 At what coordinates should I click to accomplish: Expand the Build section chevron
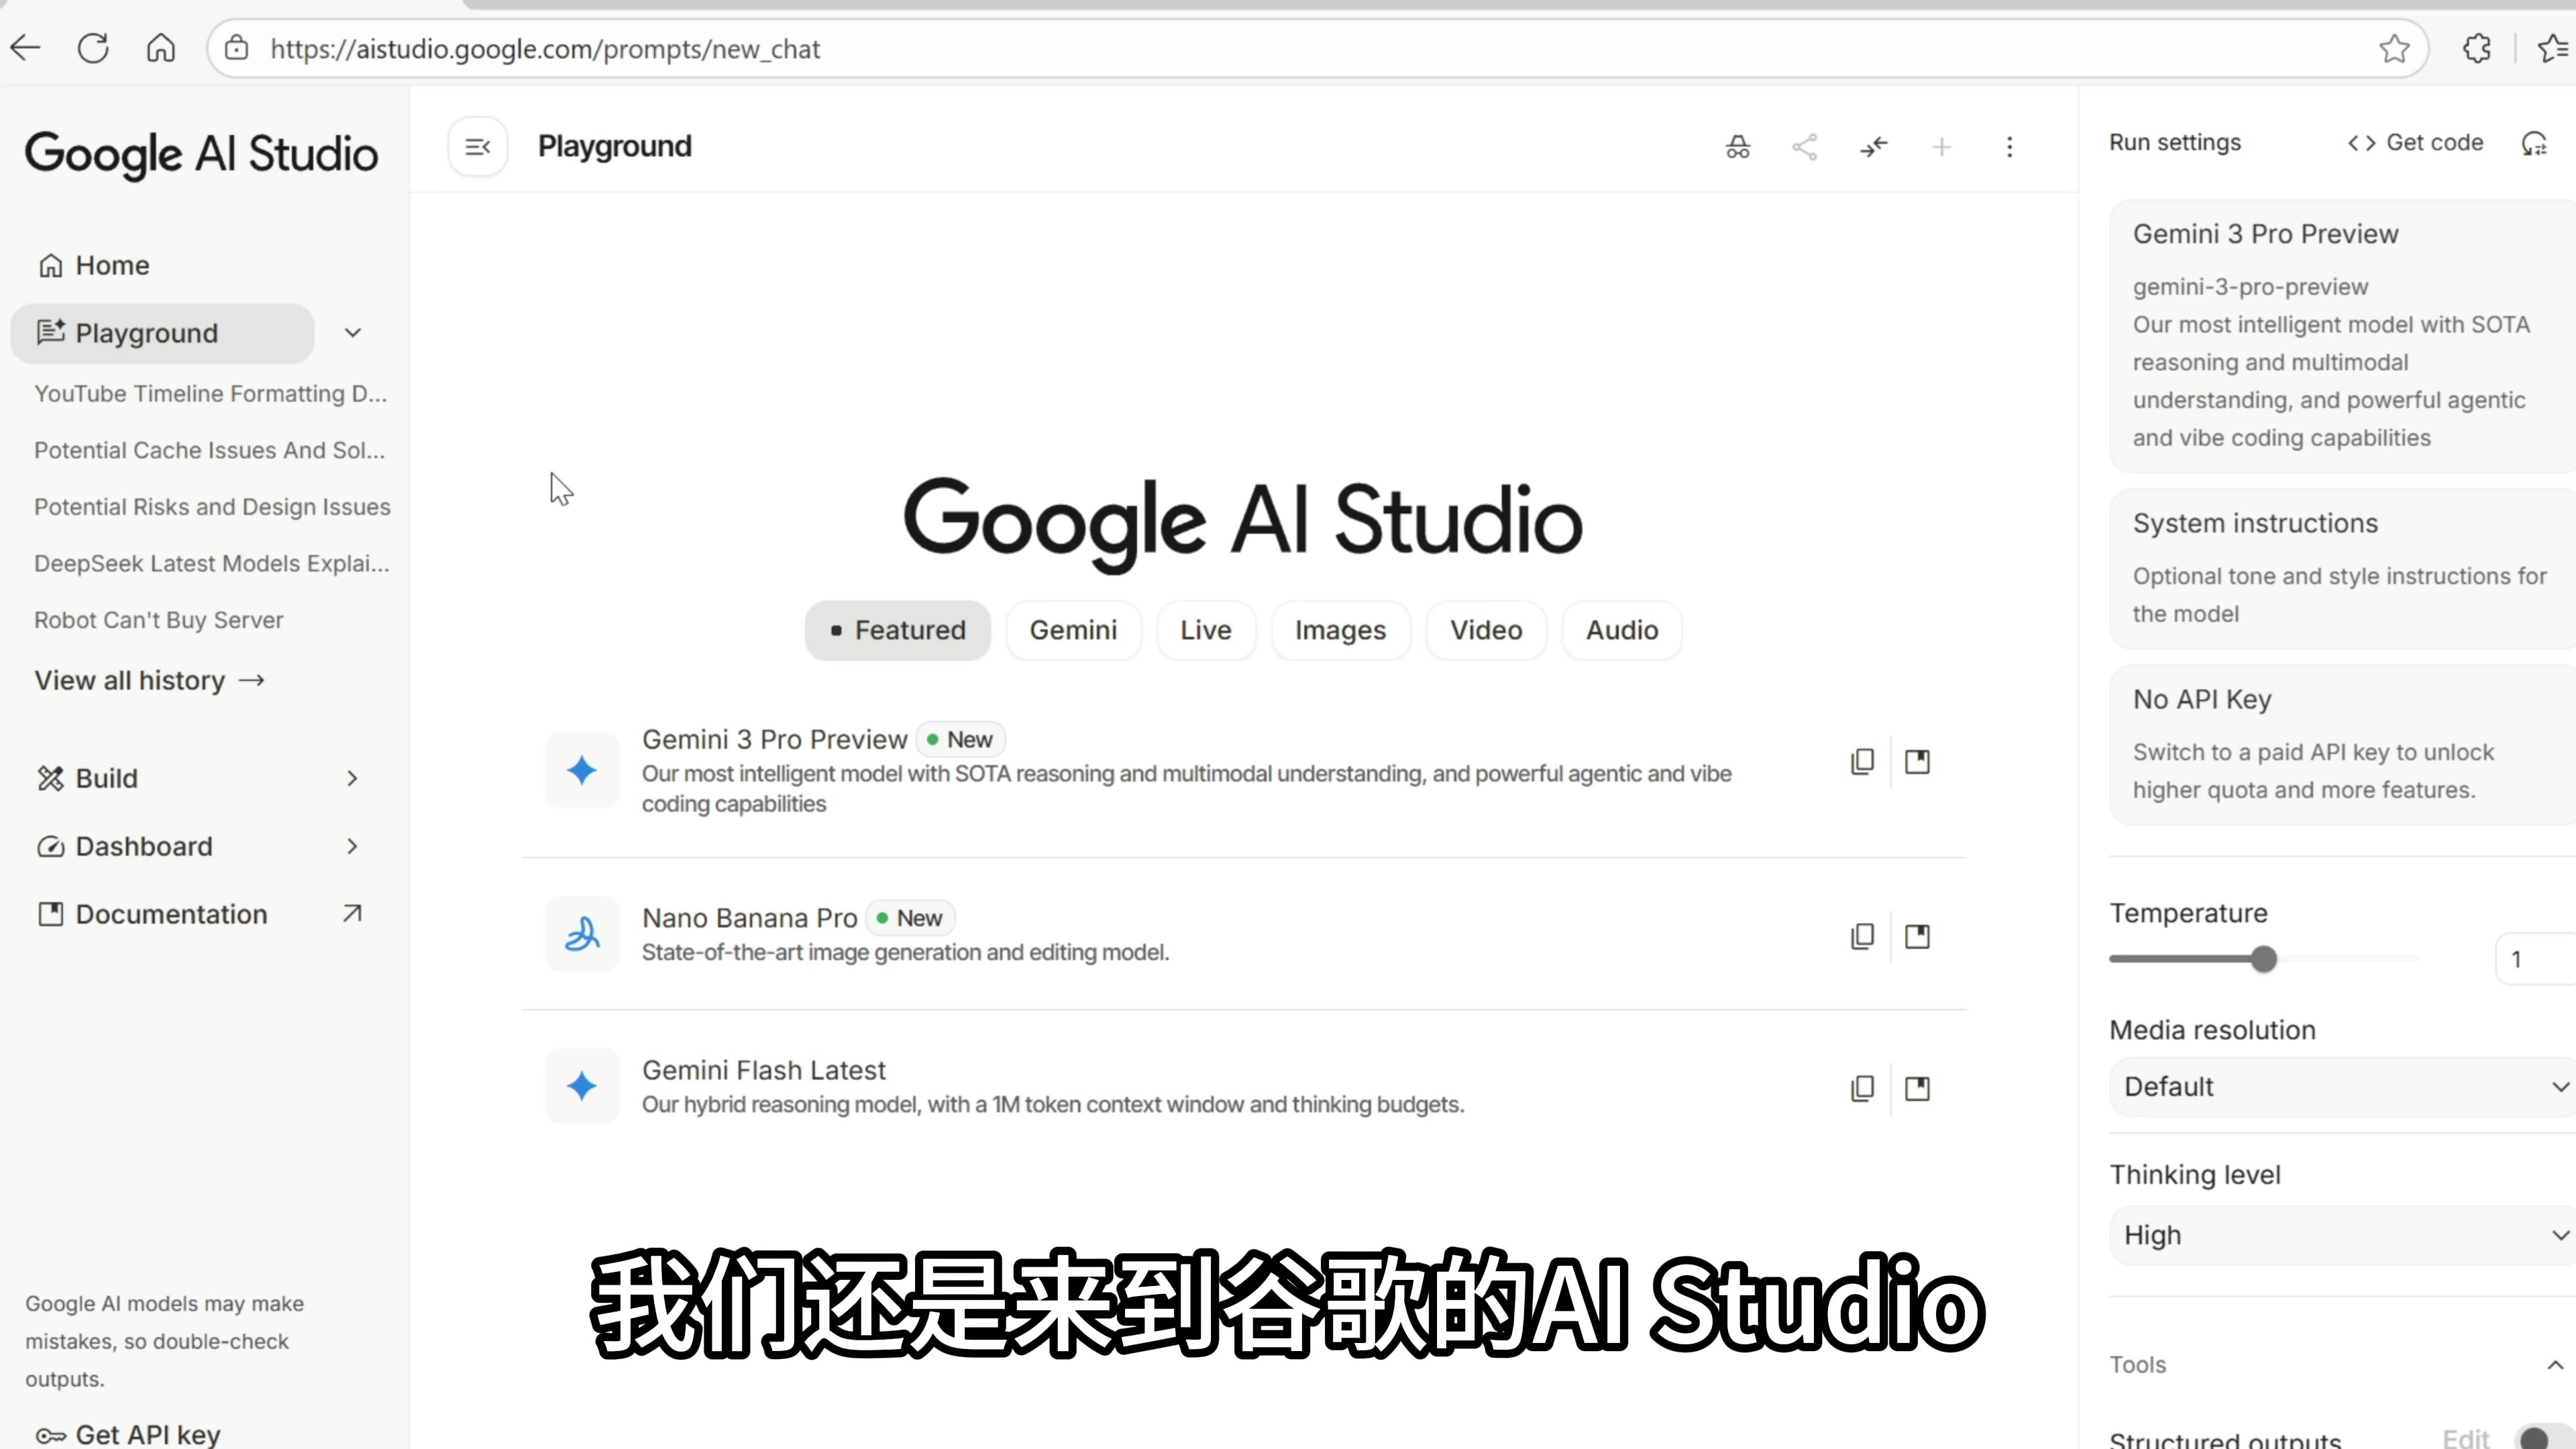(352, 779)
